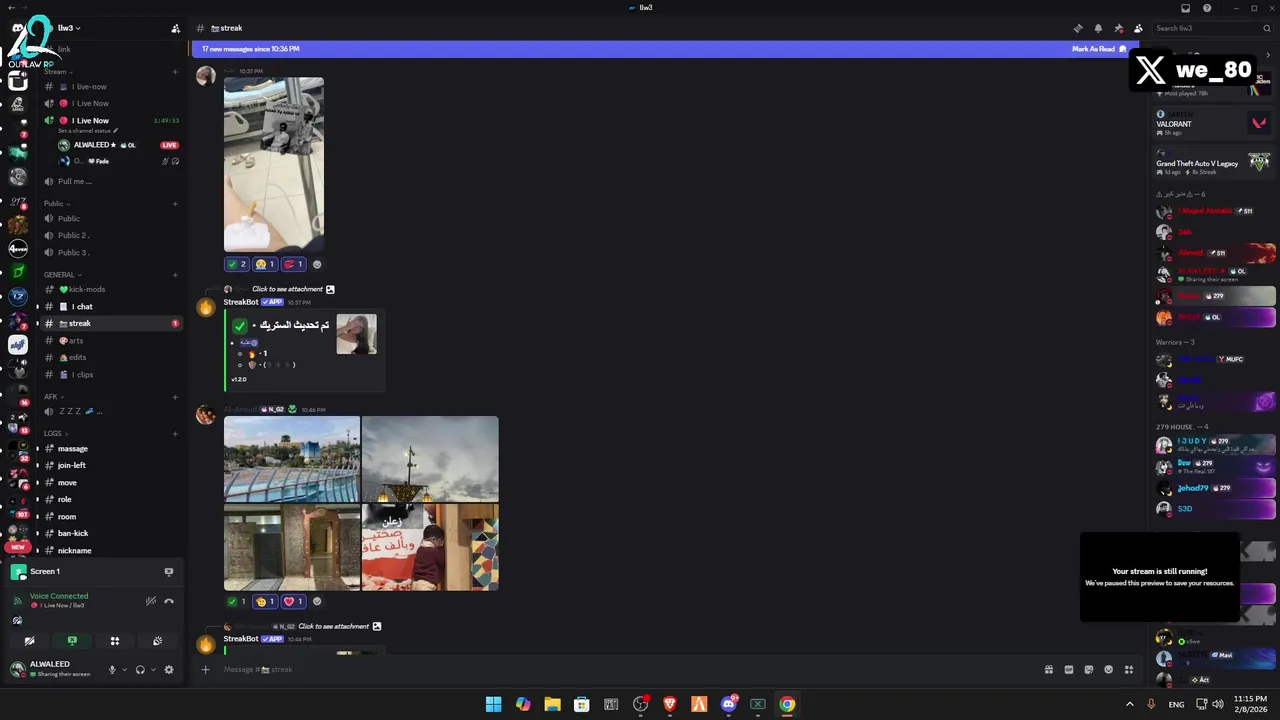Collapse the AFK category
The image size is (1280, 720).
pos(53,397)
